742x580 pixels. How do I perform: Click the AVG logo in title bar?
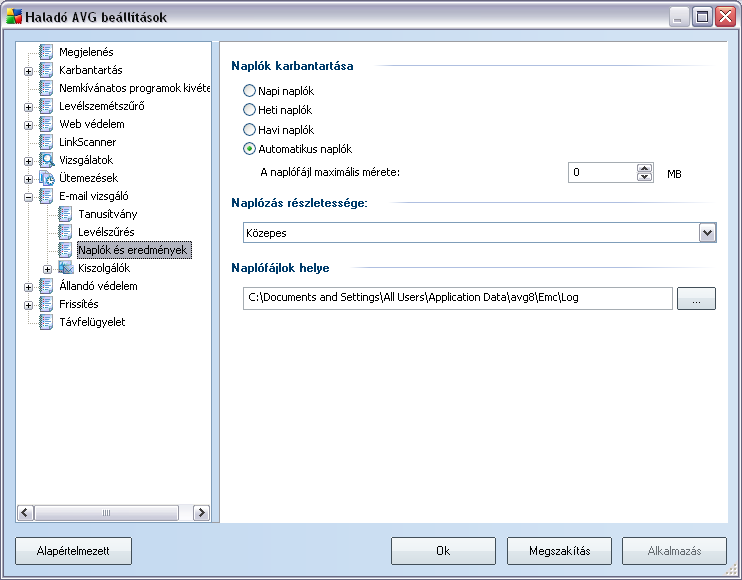(14, 17)
